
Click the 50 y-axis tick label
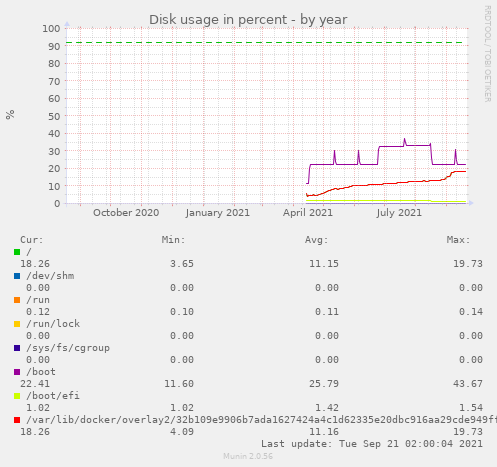point(54,116)
